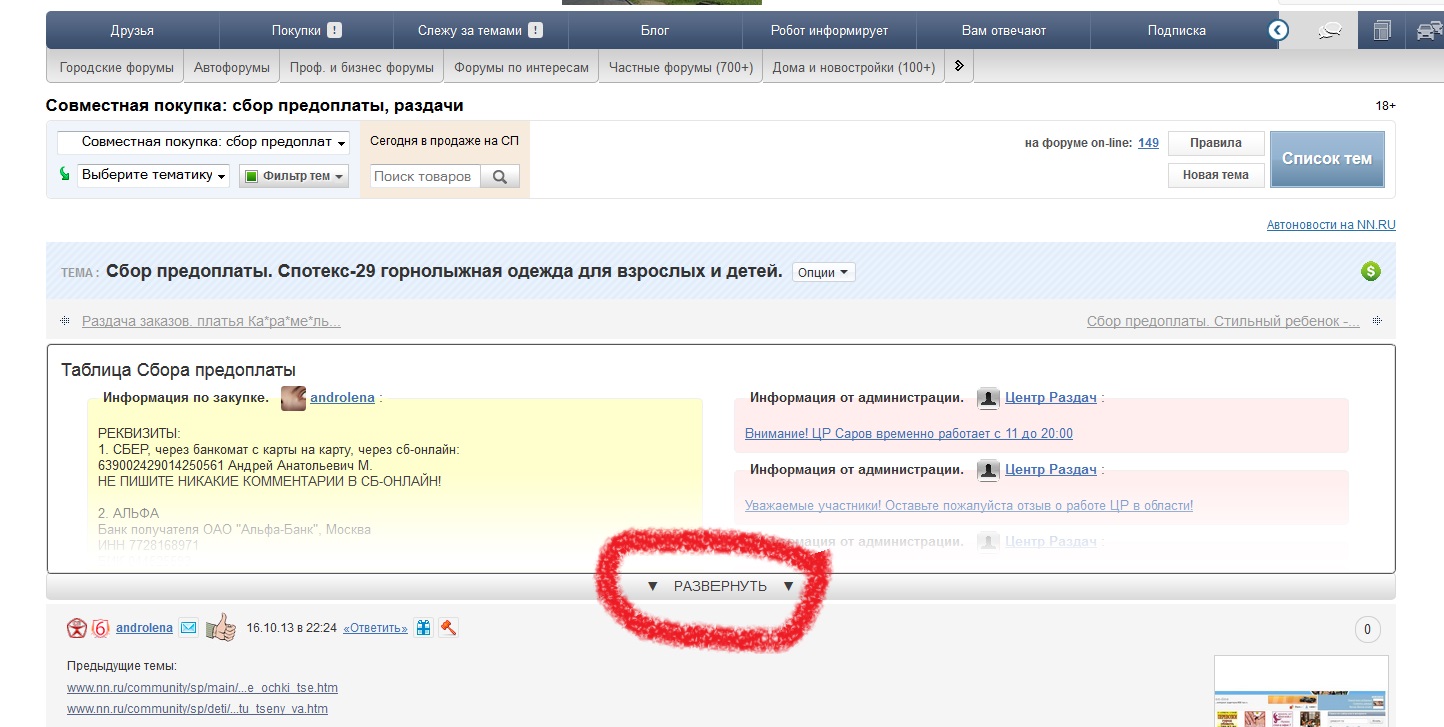Screen dimensions: 1444x727
Task: Click the arrow icon before Раздача заказов link
Action: pos(65,321)
